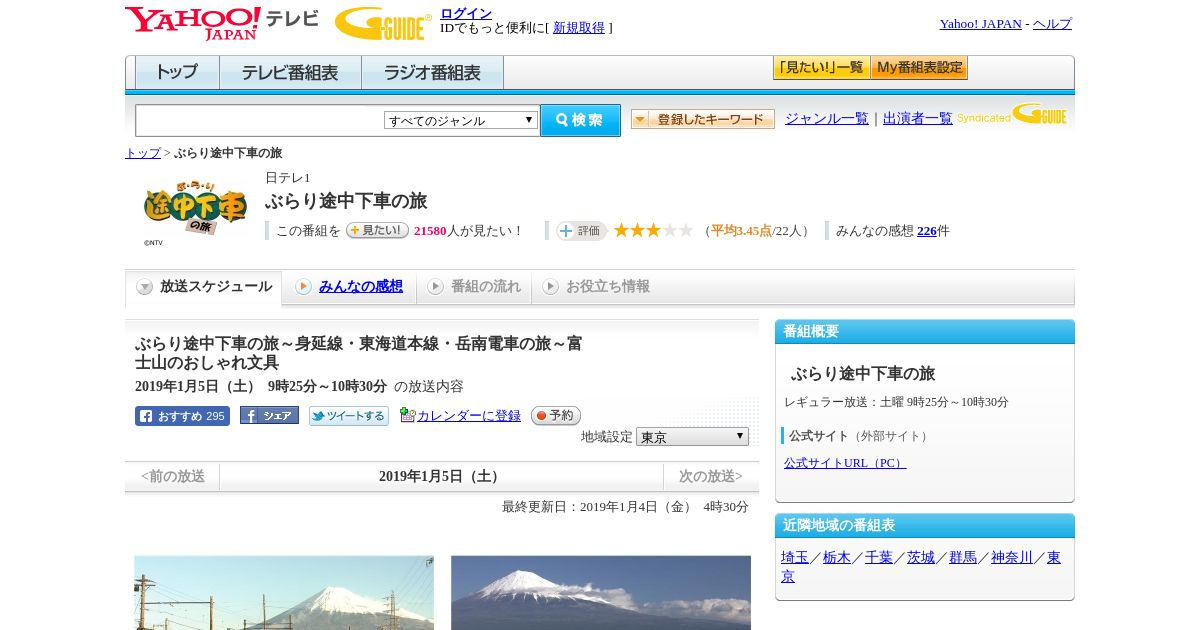Expand the 登録したキーワード dropdown
Image resolution: width=1200 pixels, height=630 pixels.
703,119
